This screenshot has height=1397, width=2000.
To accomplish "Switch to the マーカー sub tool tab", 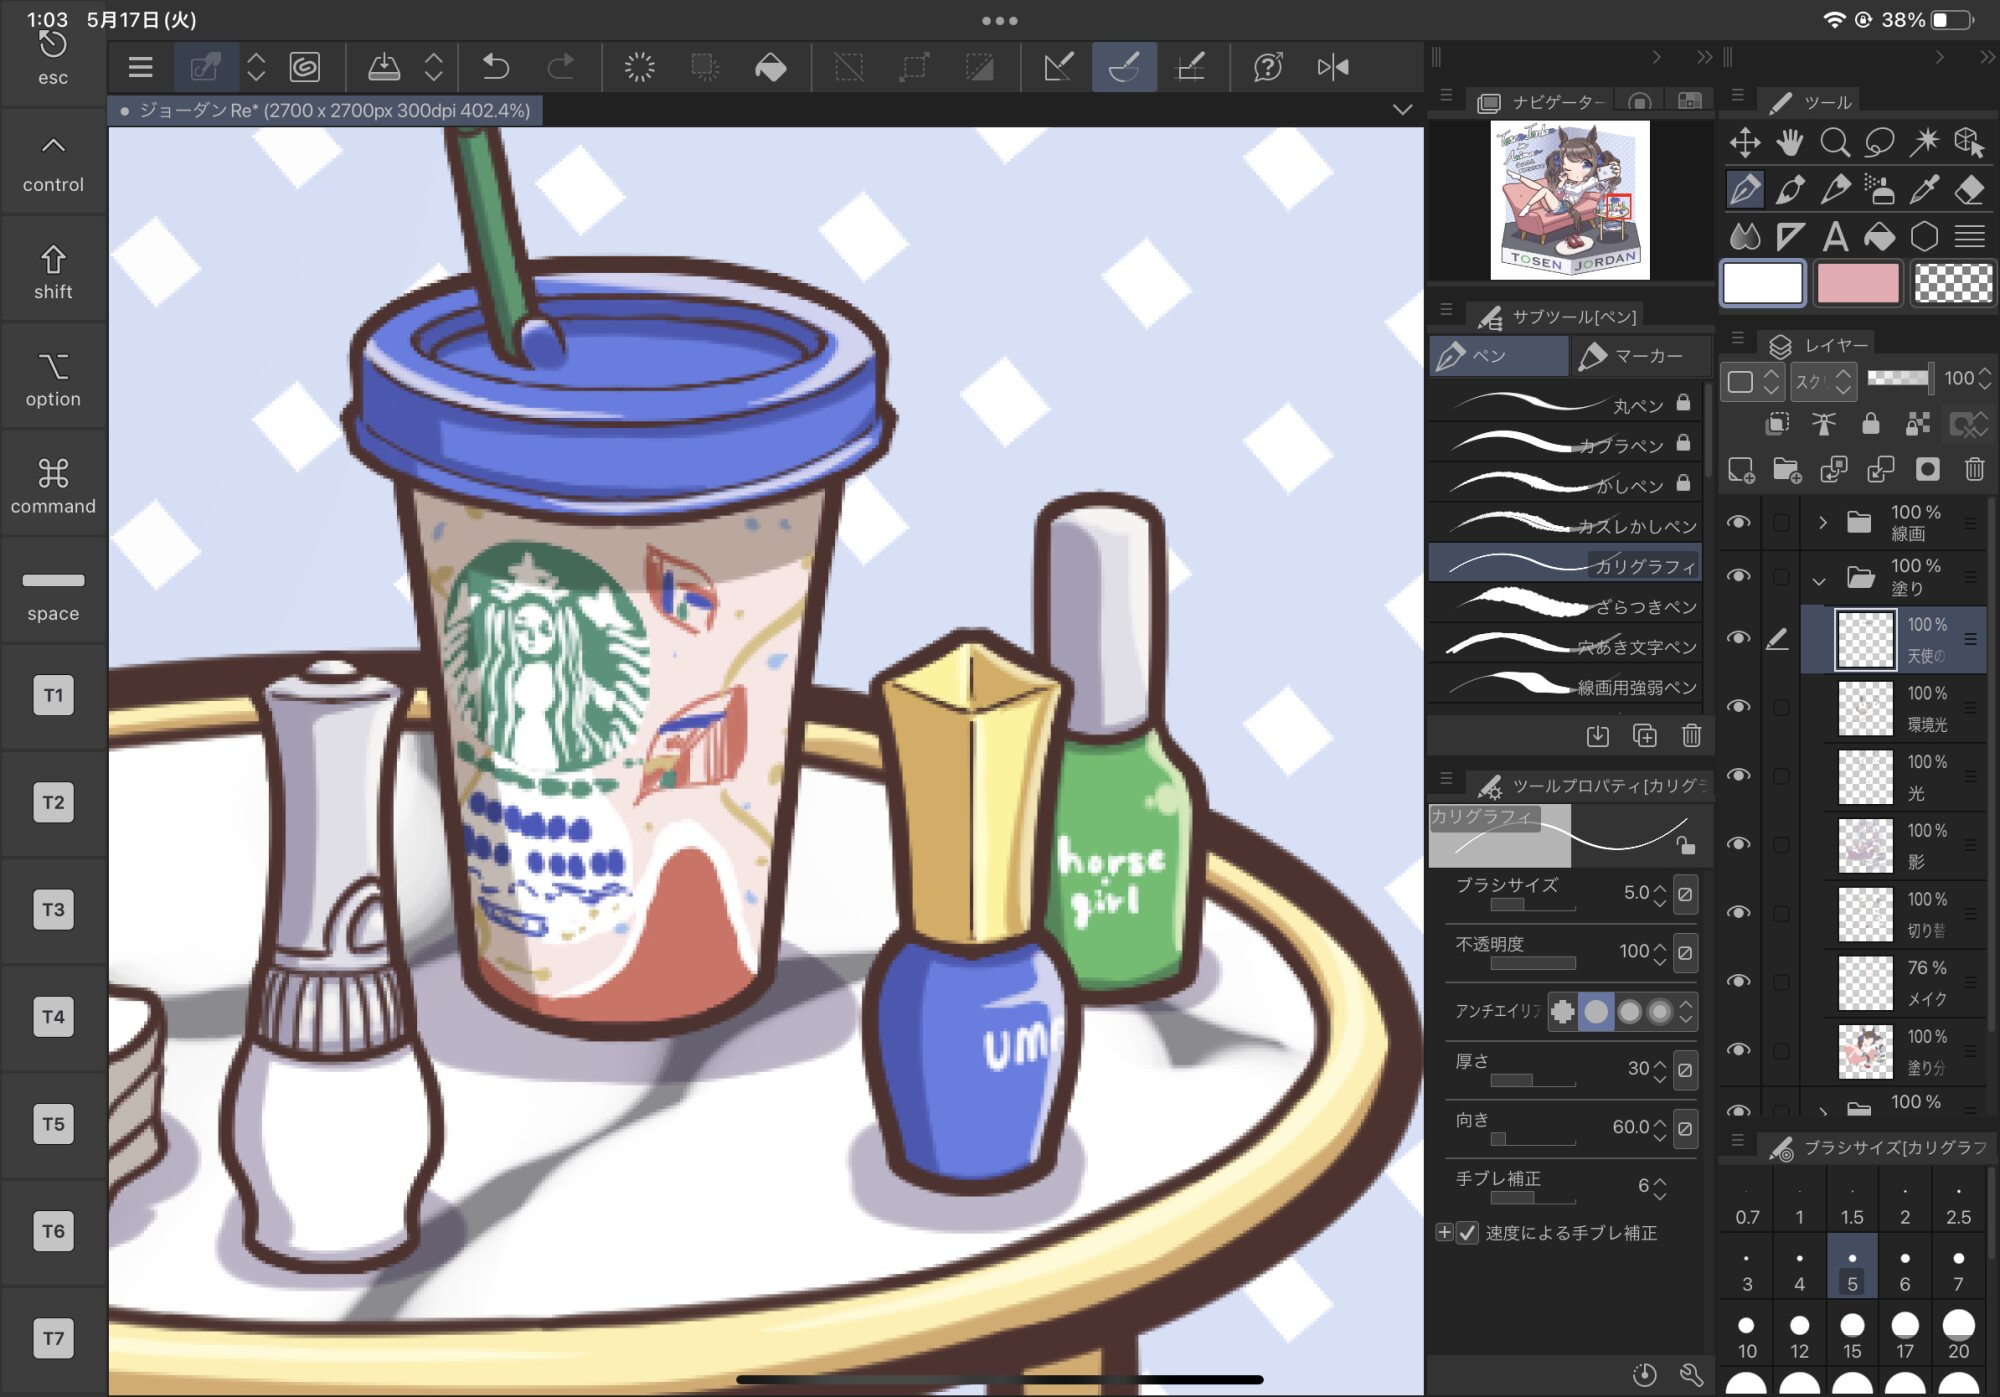I will tap(1638, 356).
